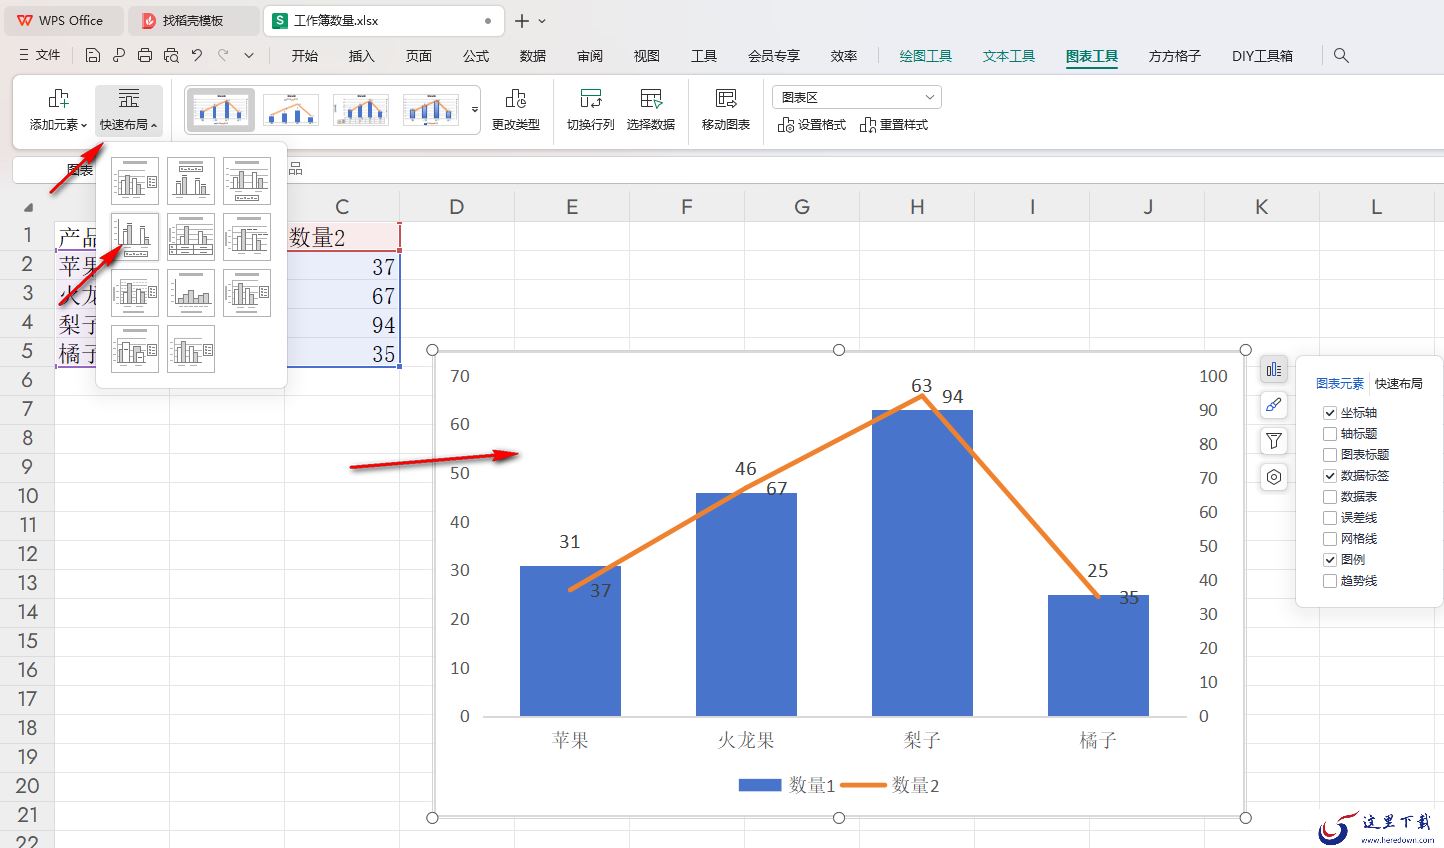The image size is (1444, 848).
Task: Switch to the View (视图) tab
Action: [647, 56]
